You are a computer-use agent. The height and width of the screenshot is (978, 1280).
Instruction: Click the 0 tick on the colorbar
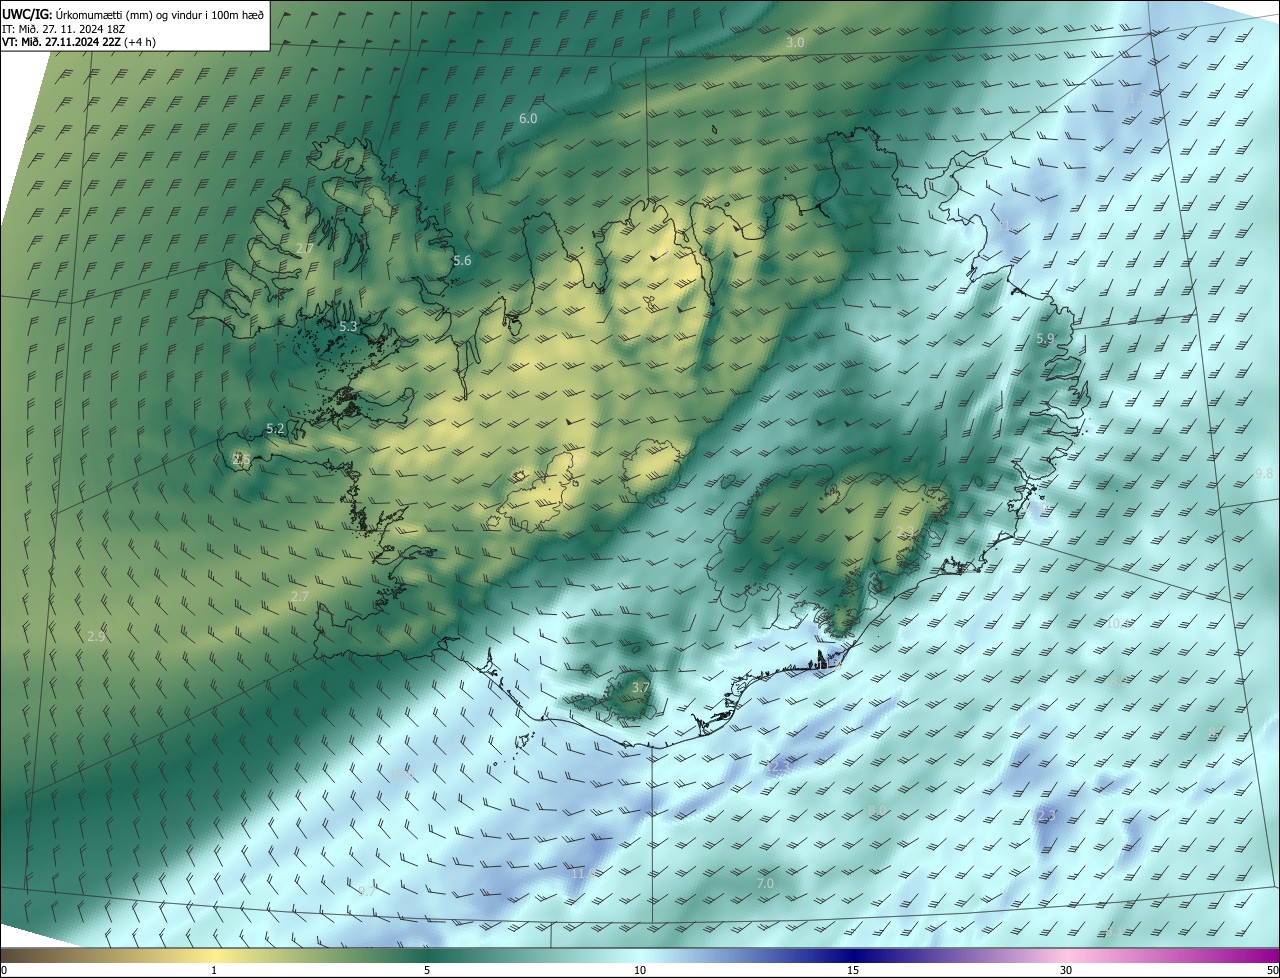pyautogui.click(x=4, y=970)
